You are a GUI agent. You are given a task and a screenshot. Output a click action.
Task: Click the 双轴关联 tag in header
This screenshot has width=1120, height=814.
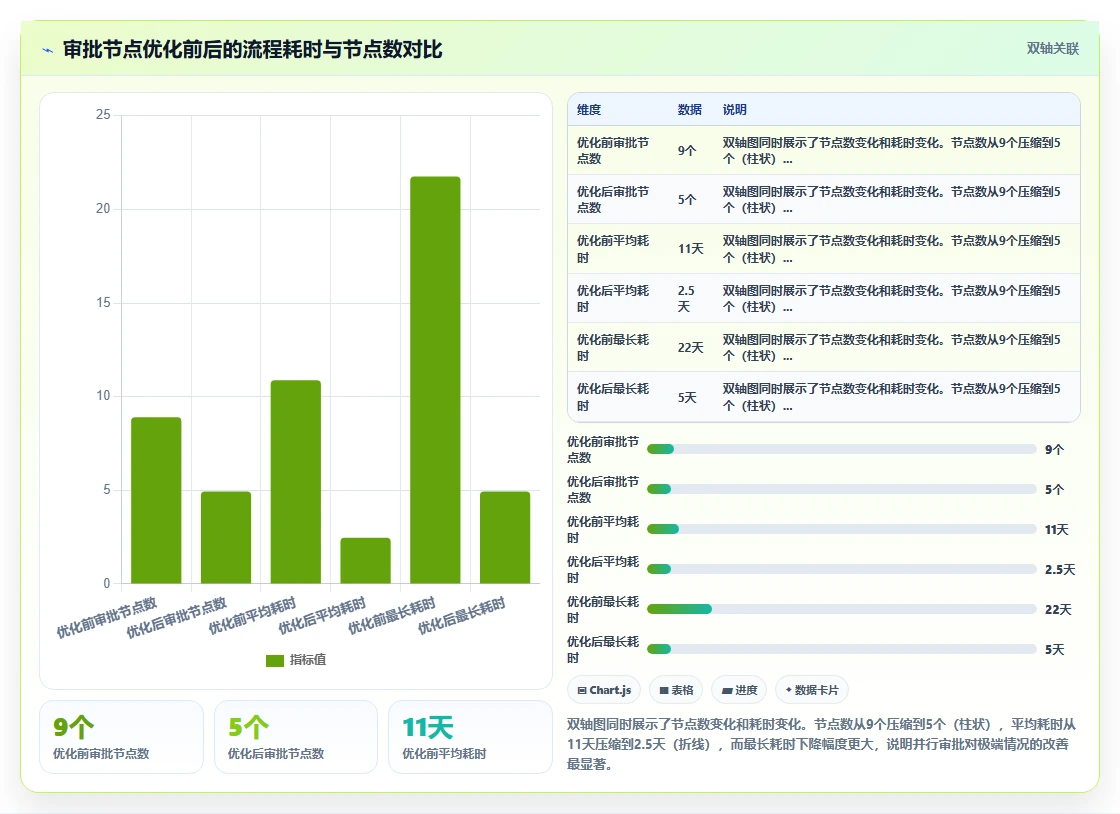click(x=1052, y=49)
